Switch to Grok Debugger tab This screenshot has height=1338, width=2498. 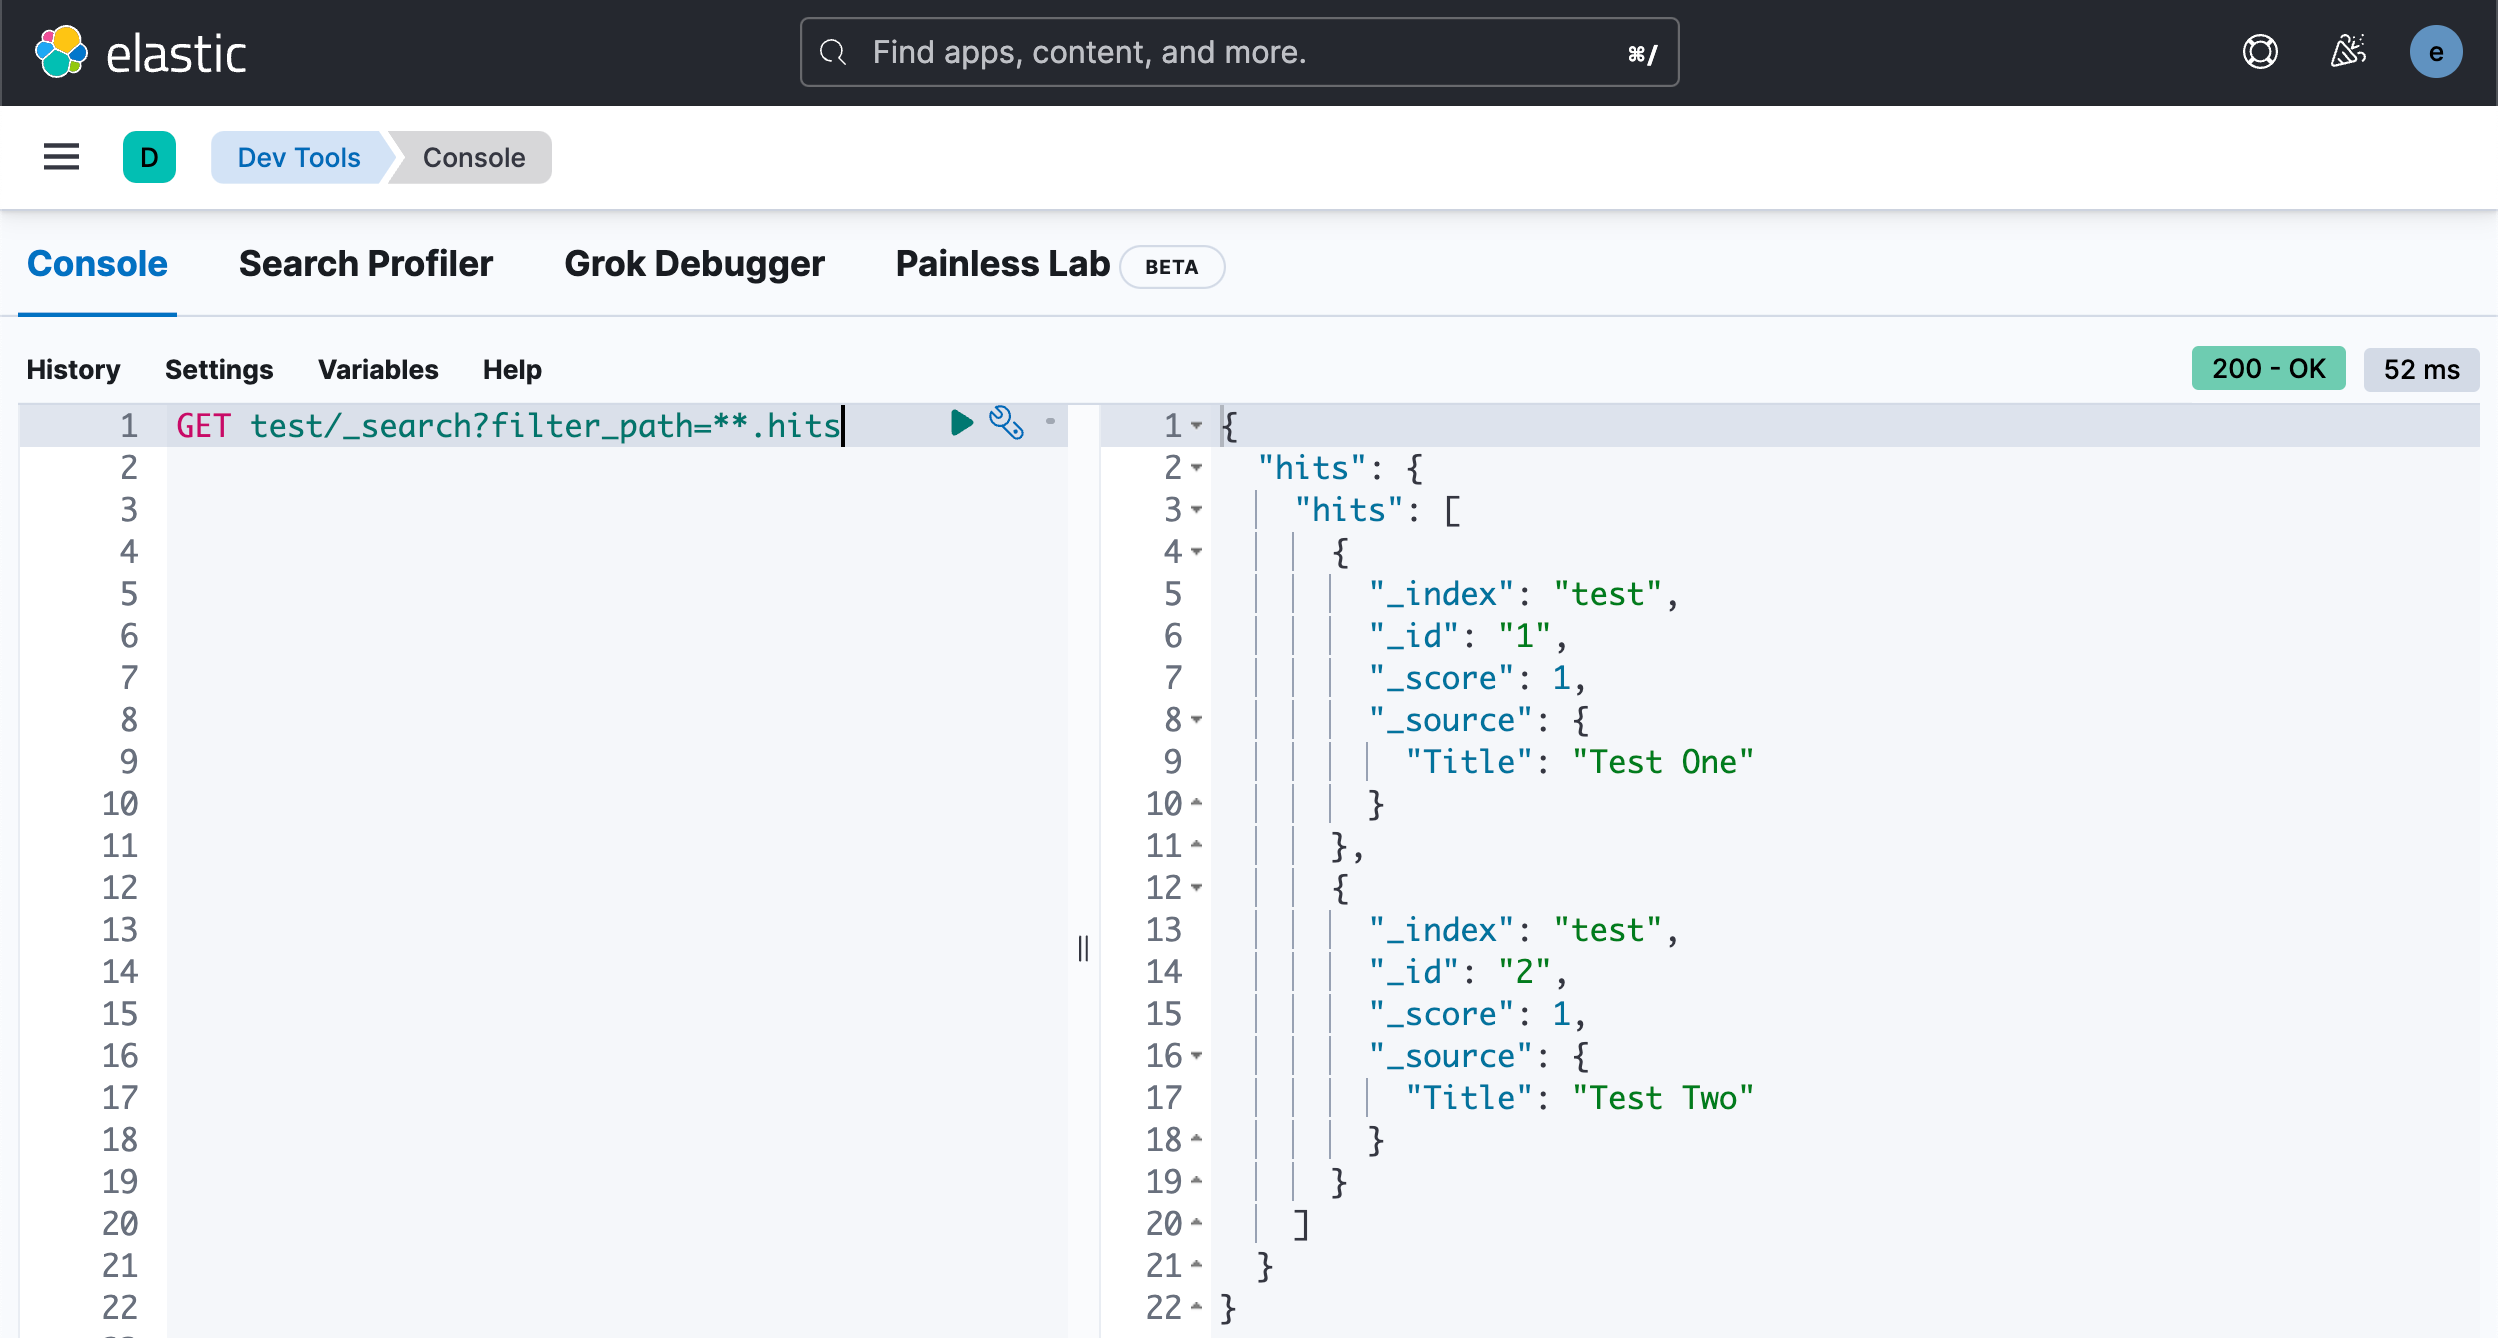694,264
